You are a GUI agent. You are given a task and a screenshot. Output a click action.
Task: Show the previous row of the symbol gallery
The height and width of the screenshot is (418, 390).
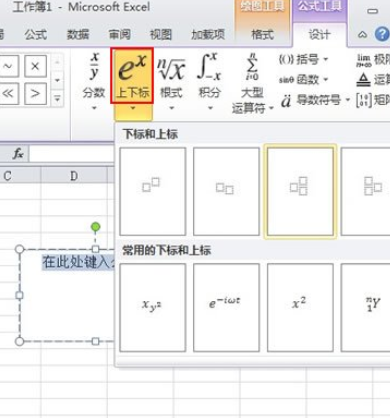(x=57, y=62)
